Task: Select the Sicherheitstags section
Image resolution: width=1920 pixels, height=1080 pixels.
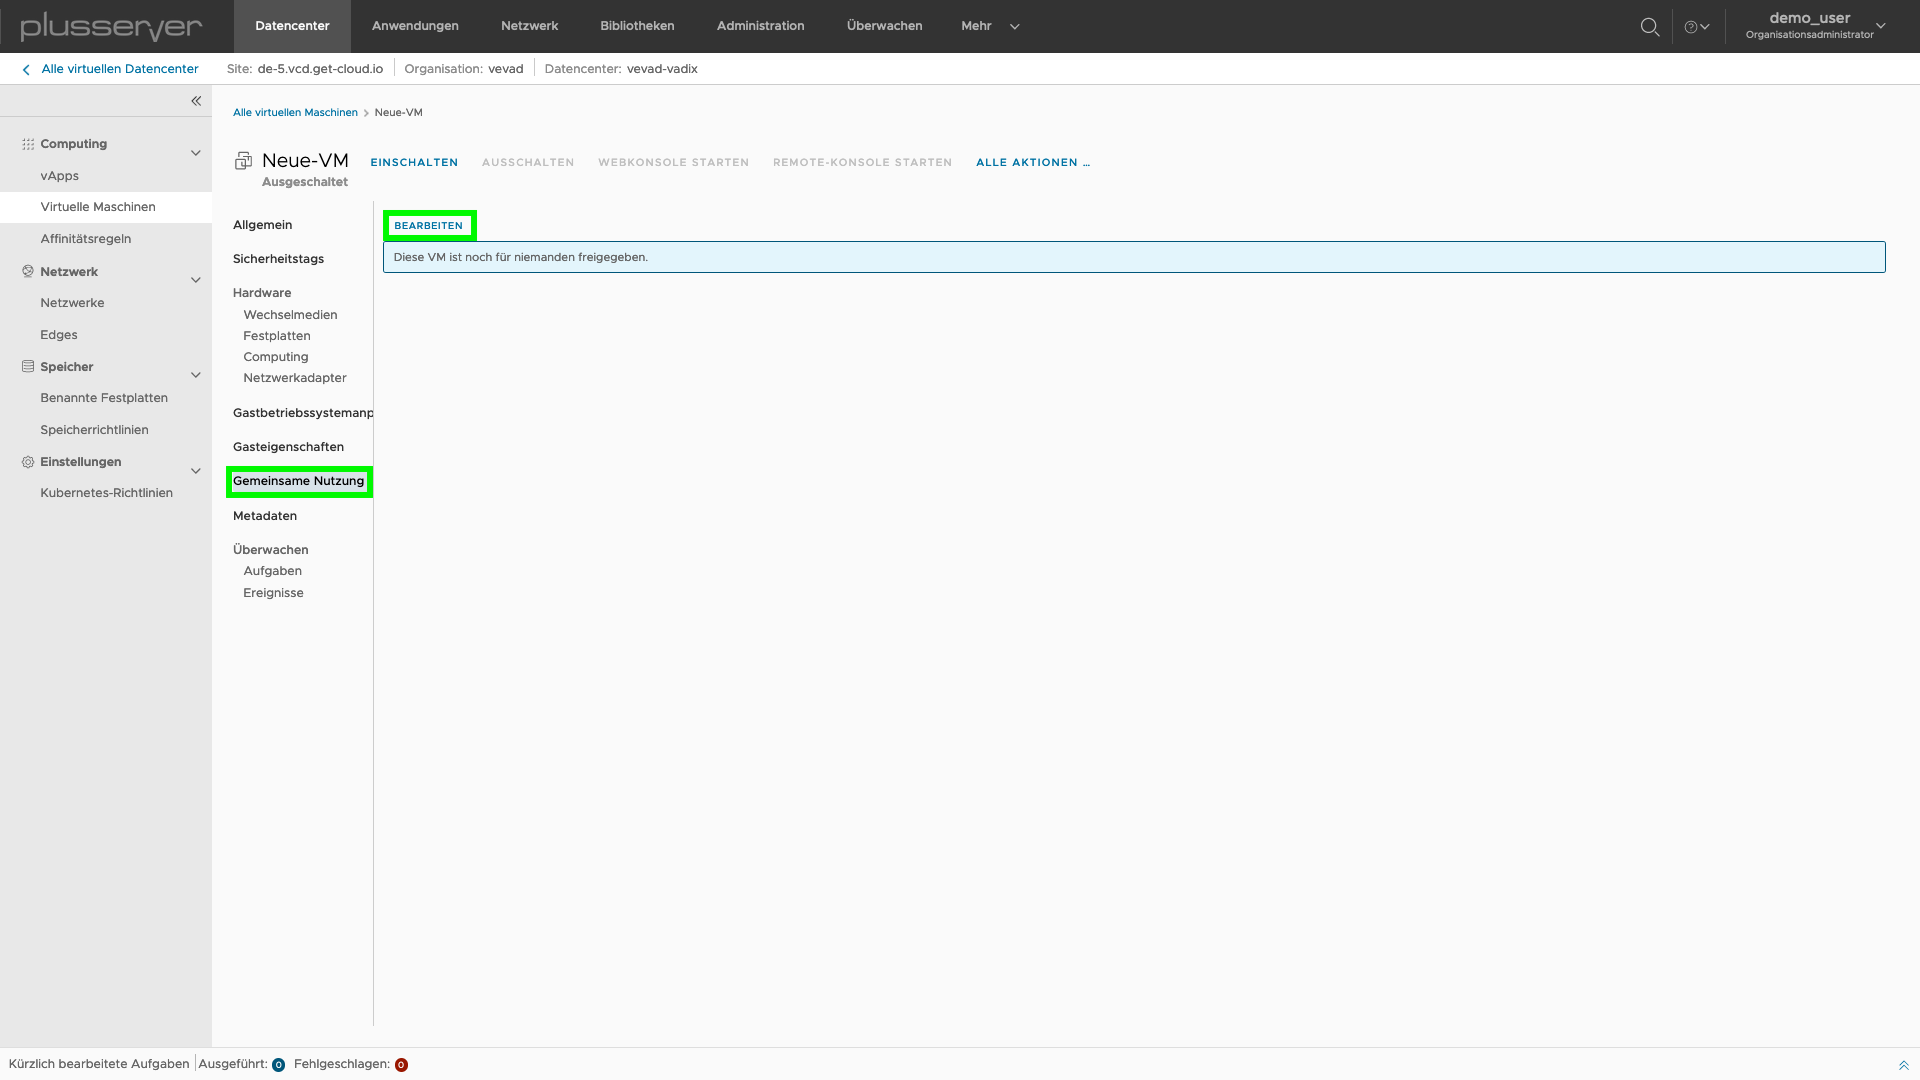Action: point(278,259)
